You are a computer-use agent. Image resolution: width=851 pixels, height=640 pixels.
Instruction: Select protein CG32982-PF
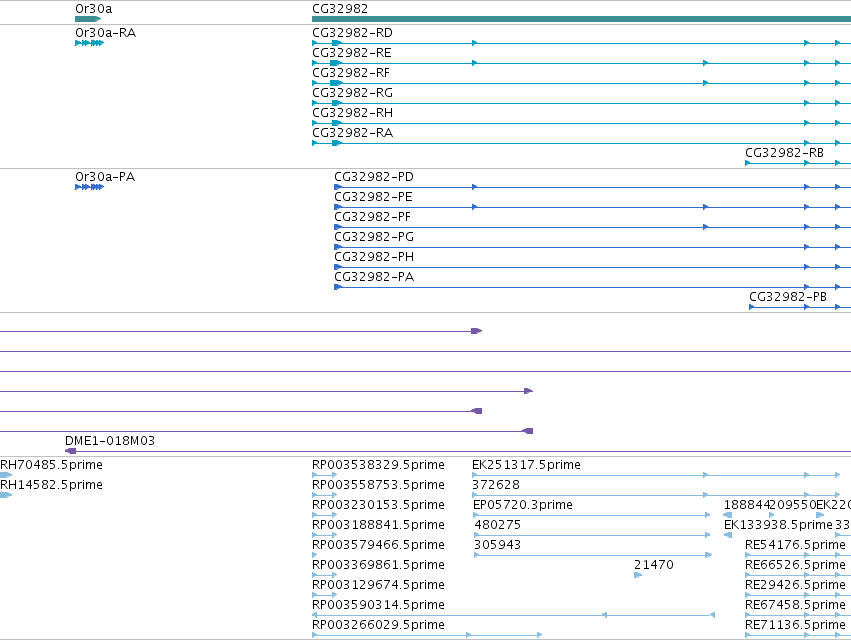click(x=372, y=217)
